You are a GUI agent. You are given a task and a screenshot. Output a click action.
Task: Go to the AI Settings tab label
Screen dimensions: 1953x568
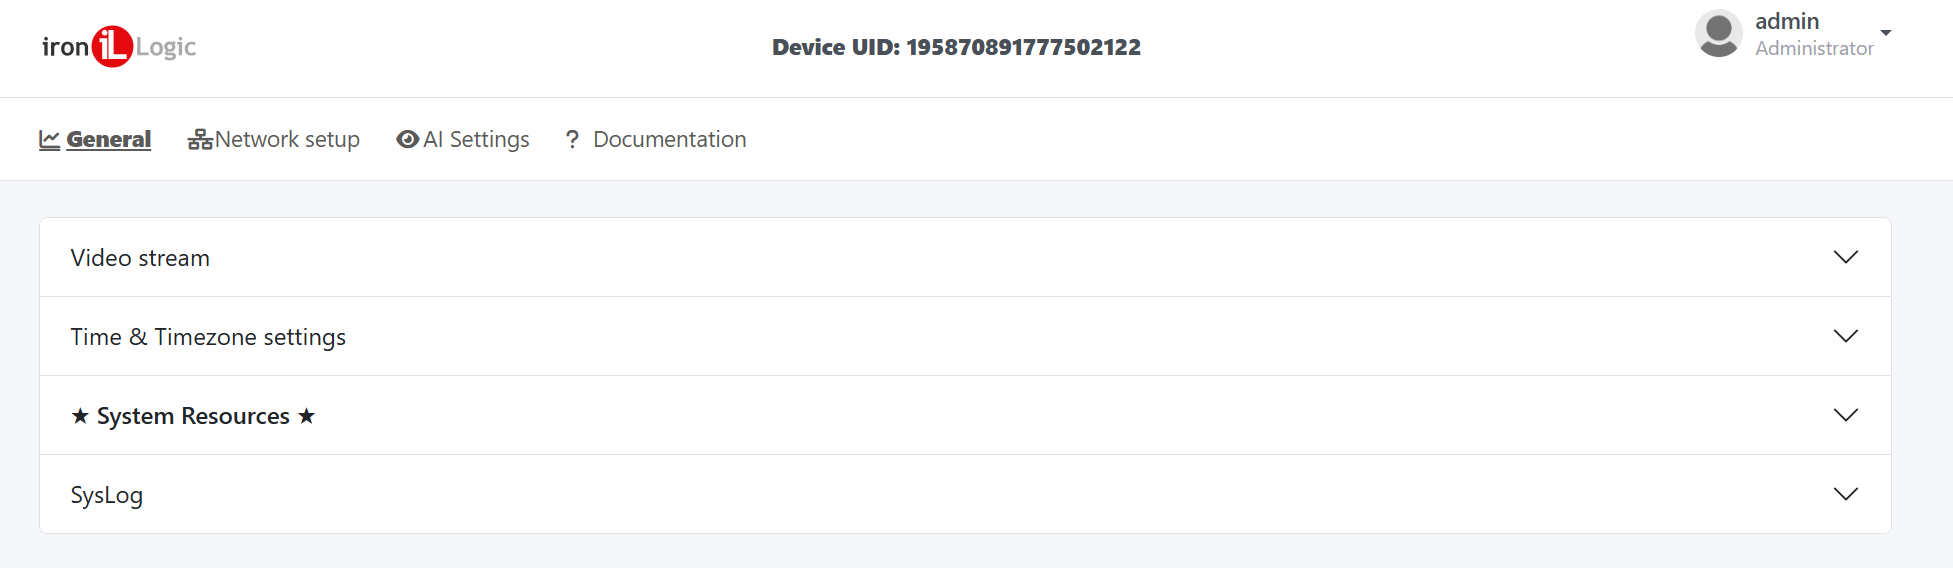476,140
